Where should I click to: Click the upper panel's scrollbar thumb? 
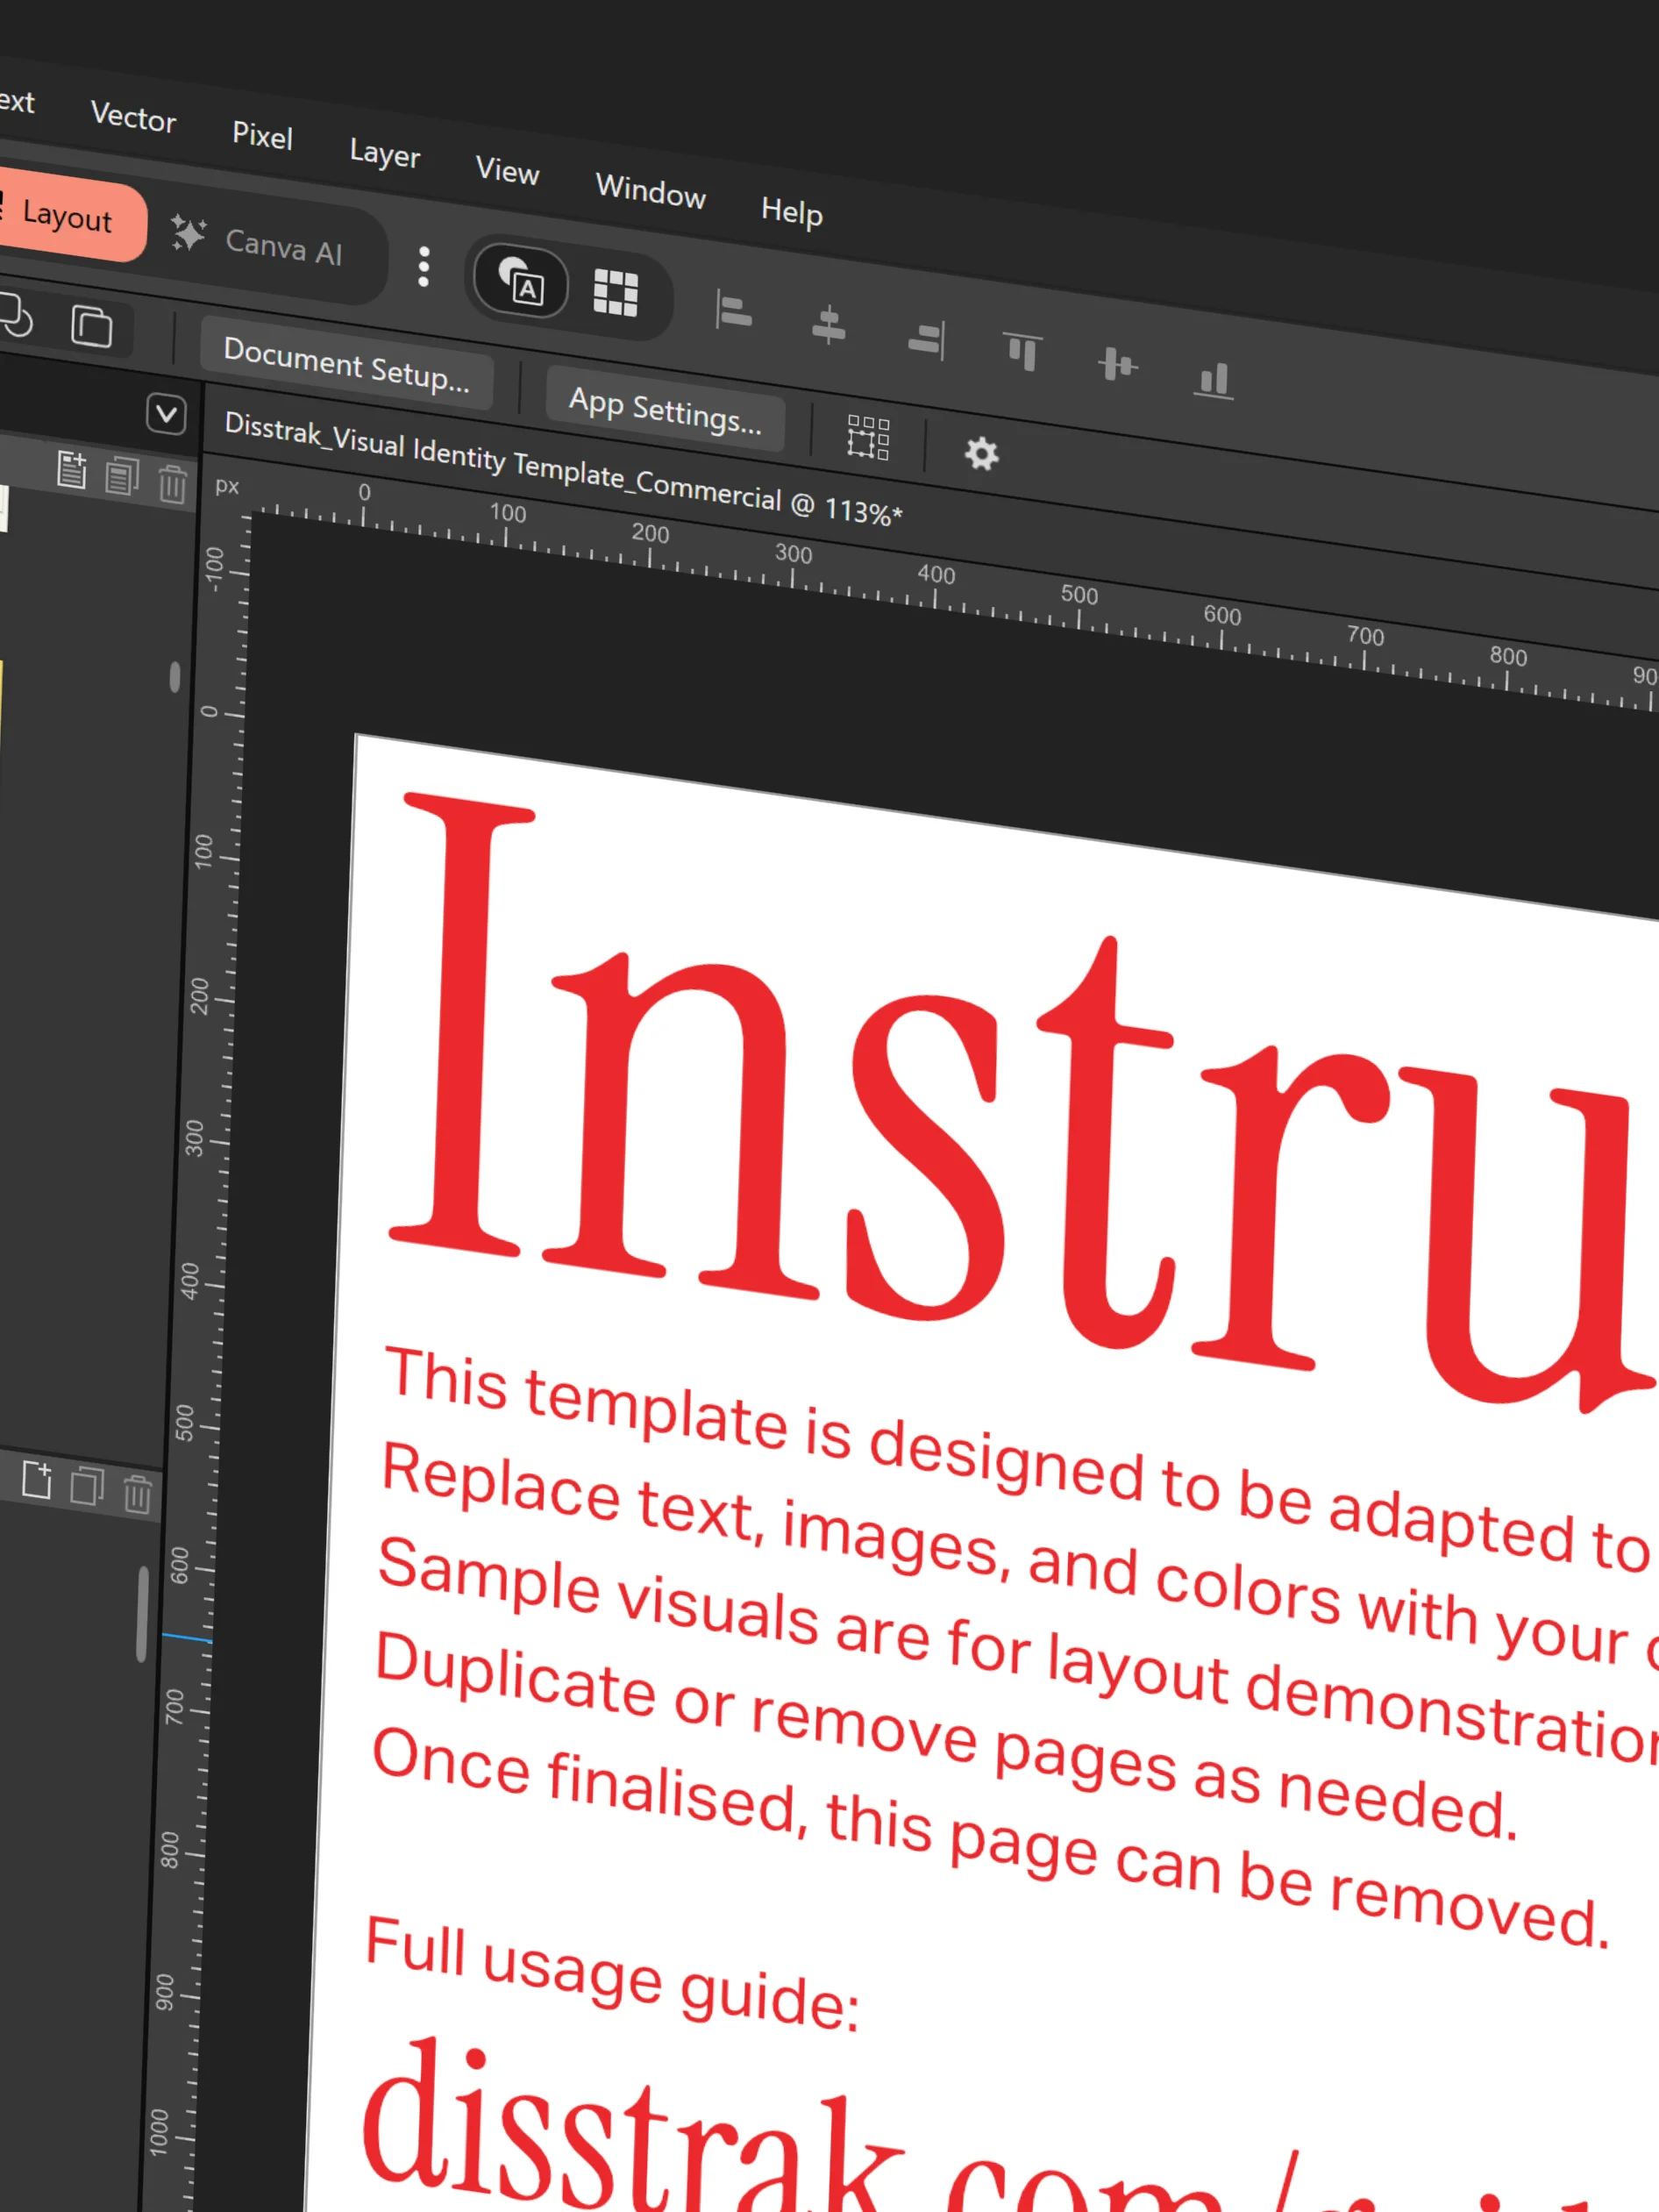(175, 677)
